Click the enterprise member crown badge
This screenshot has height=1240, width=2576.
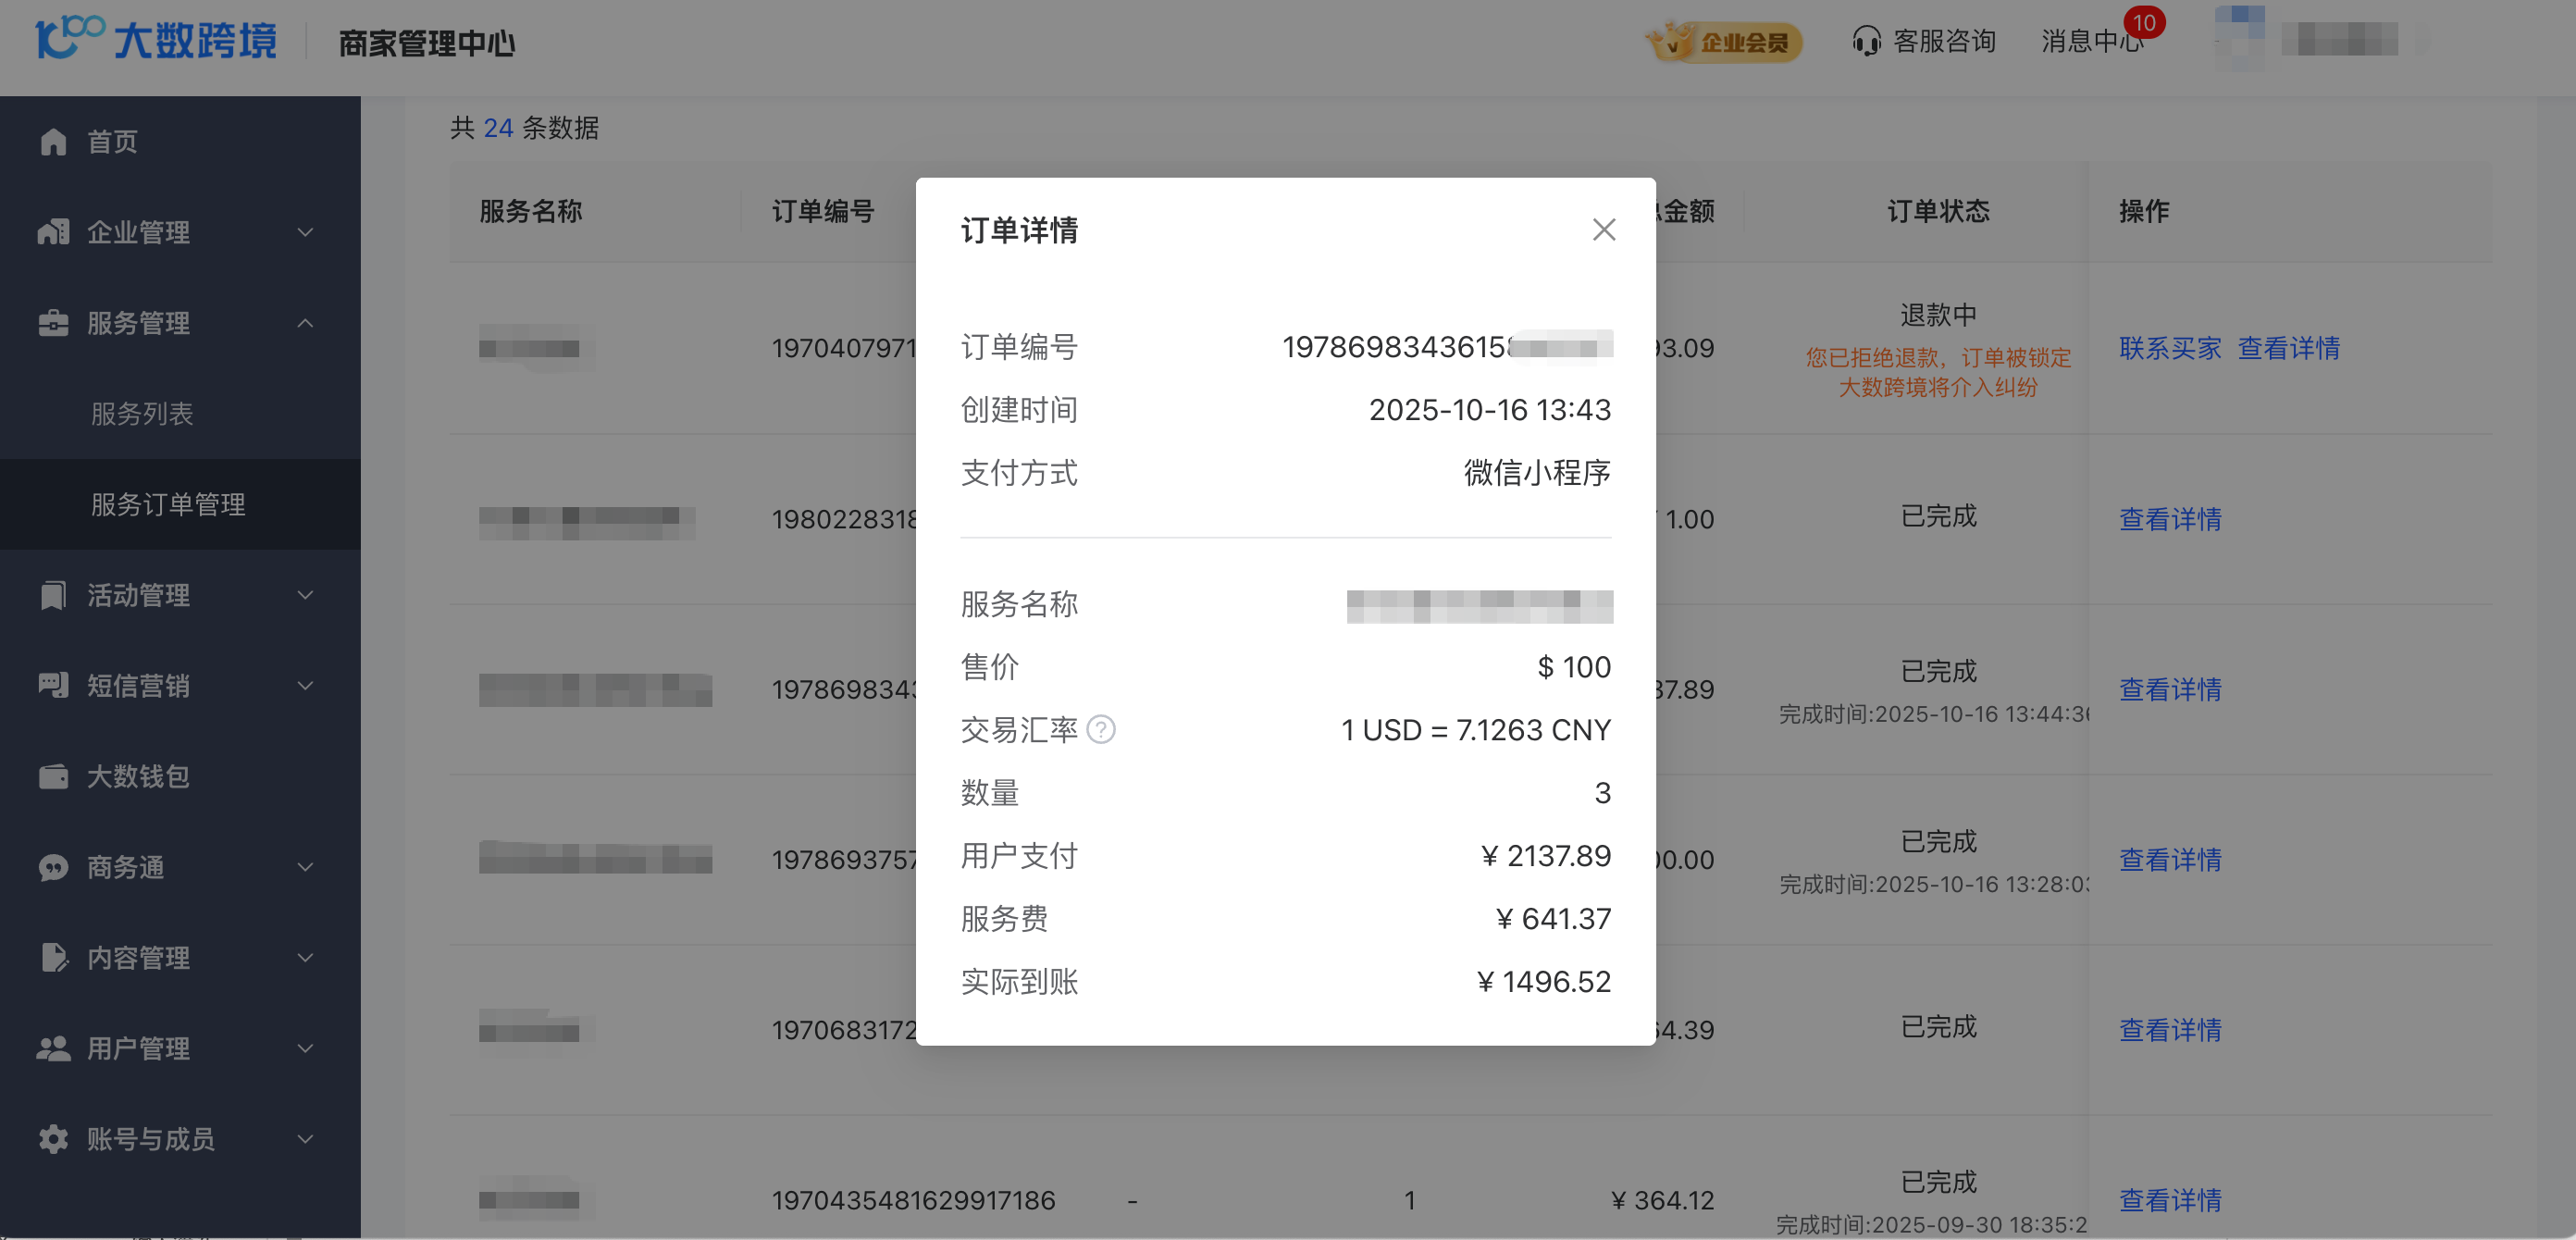(x=1724, y=42)
